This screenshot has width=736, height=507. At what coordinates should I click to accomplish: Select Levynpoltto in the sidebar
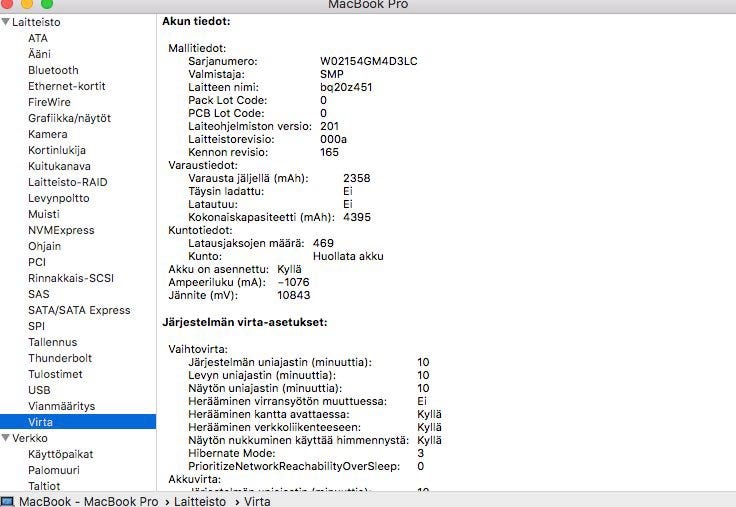coord(59,198)
